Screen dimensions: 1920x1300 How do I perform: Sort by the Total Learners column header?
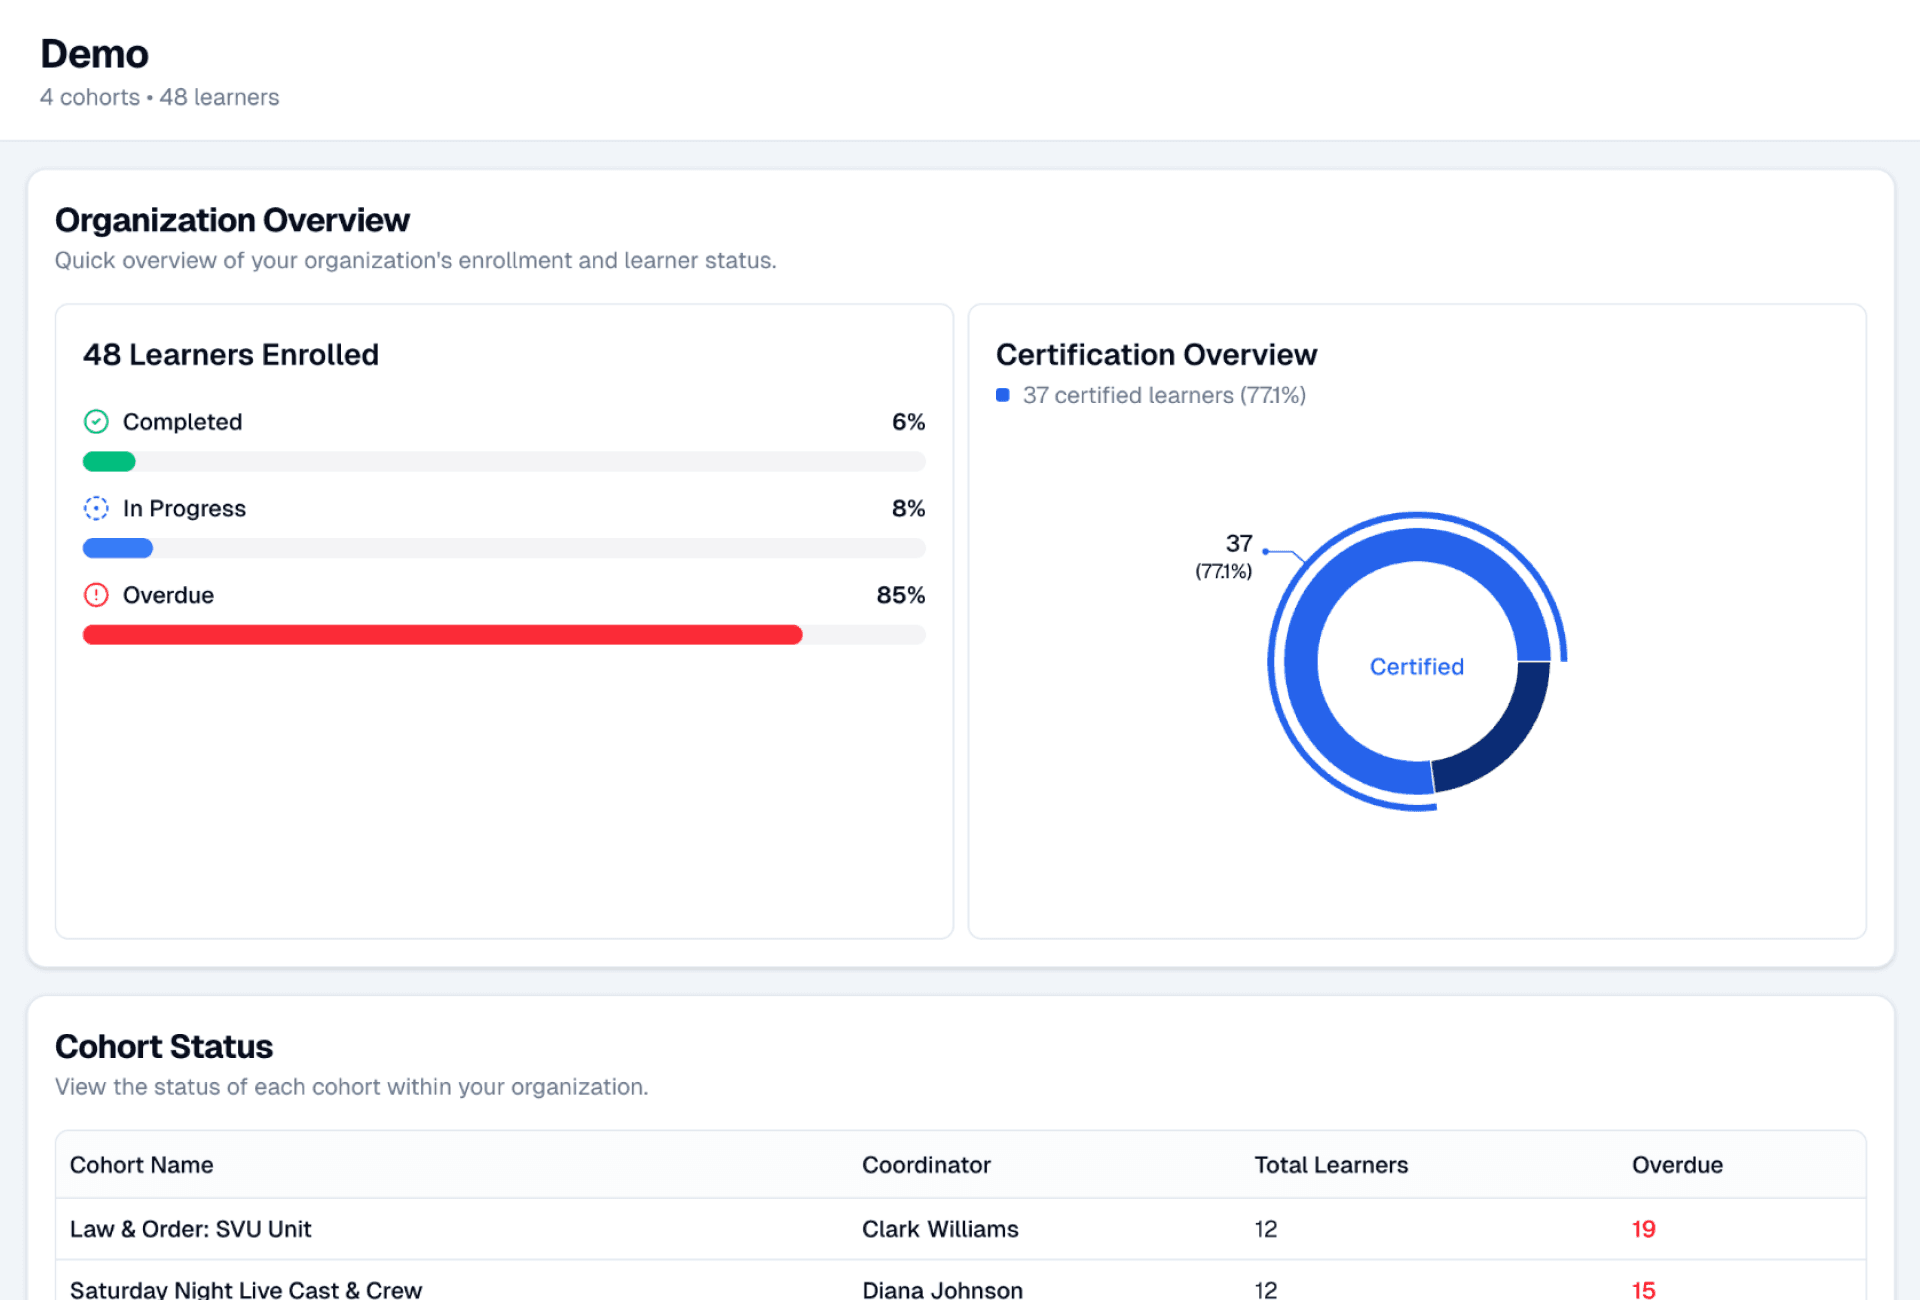click(1330, 1165)
